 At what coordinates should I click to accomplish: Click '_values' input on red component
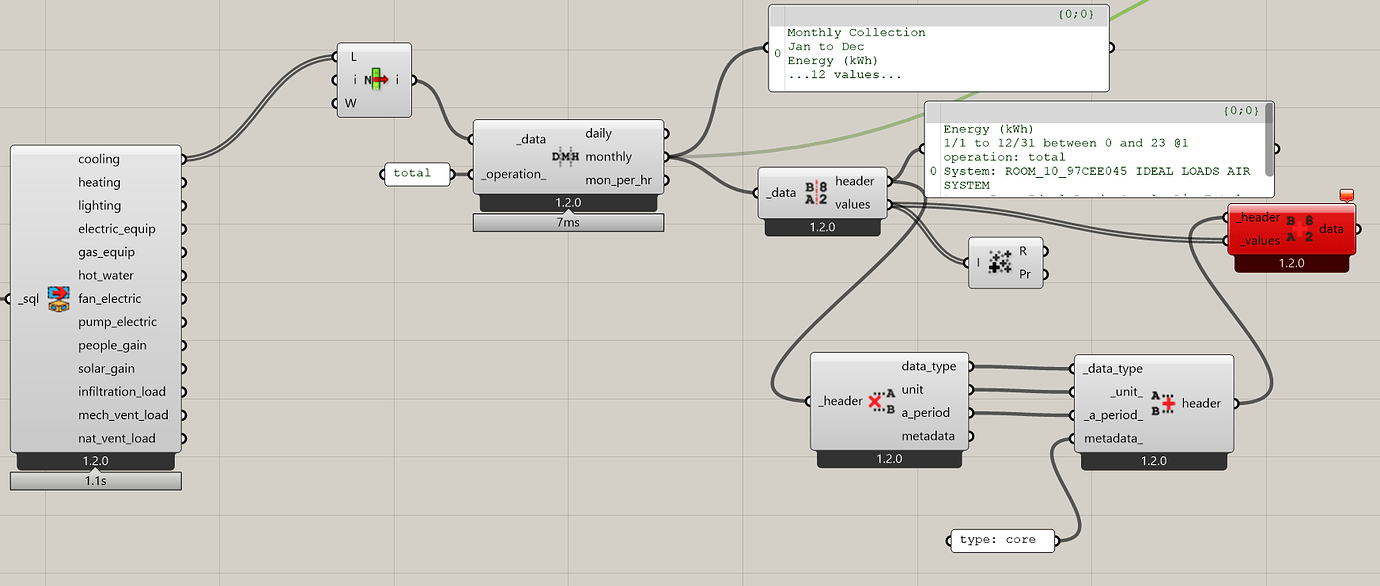(1258, 240)
